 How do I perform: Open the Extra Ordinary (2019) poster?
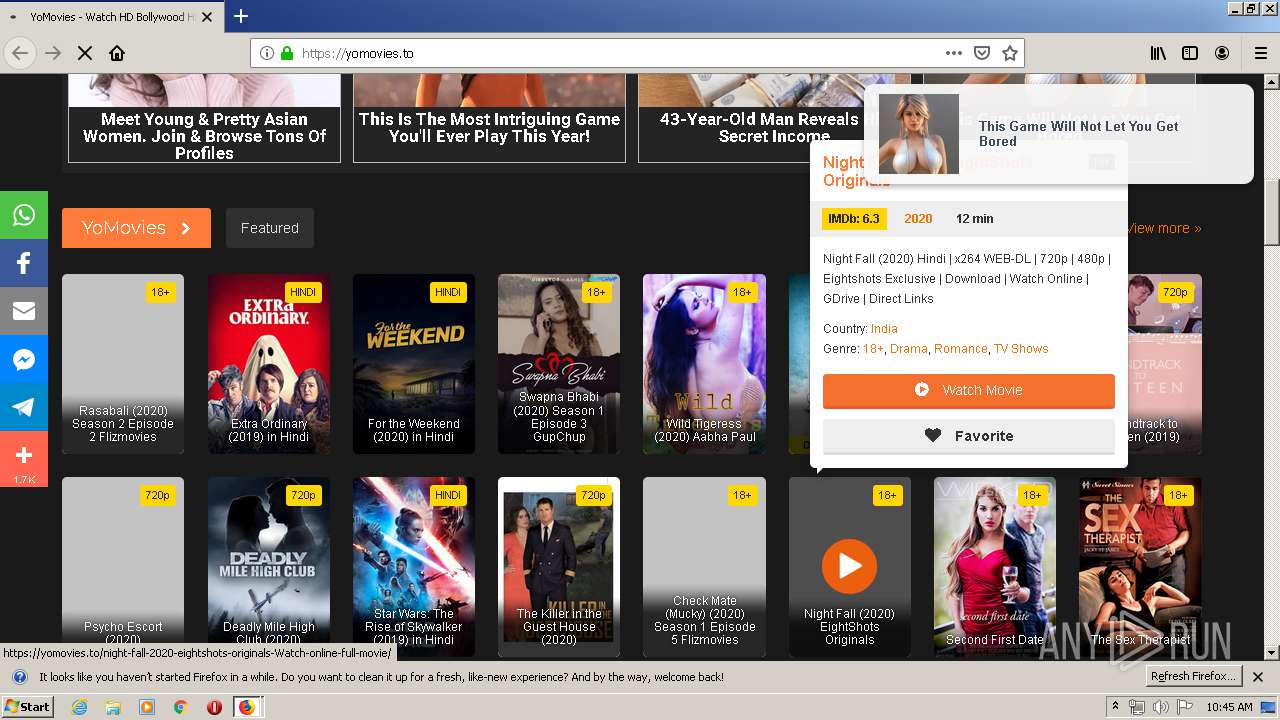pyautogui.click(x=269, y=364)
